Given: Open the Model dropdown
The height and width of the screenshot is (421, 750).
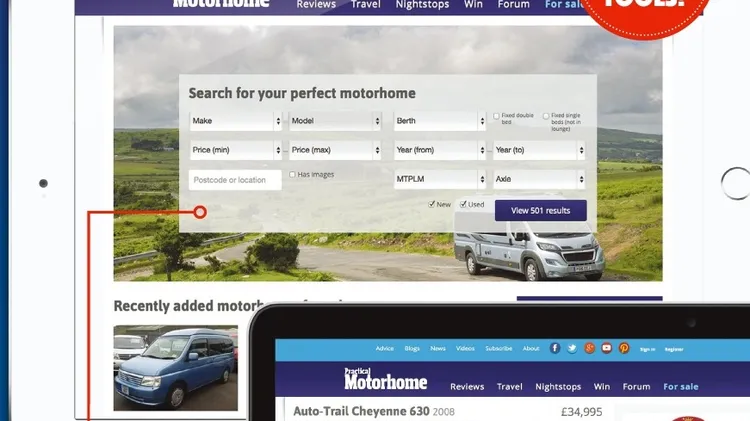Looking at the screenshot, I should click(x=335, y=121).
